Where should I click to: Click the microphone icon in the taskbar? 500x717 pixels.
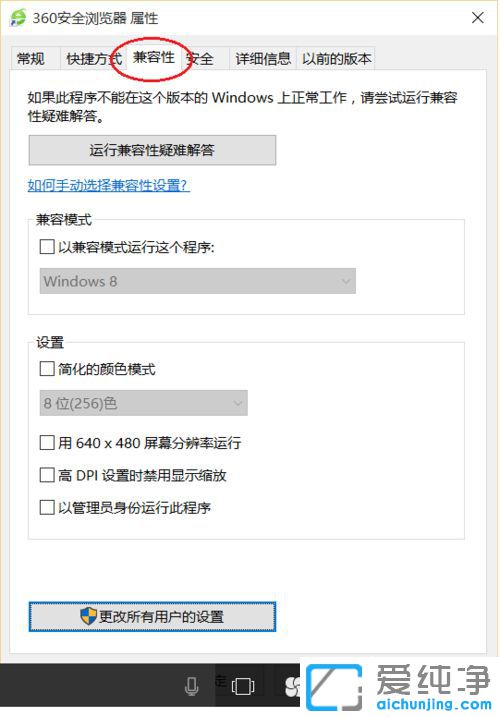click(192, 686)
